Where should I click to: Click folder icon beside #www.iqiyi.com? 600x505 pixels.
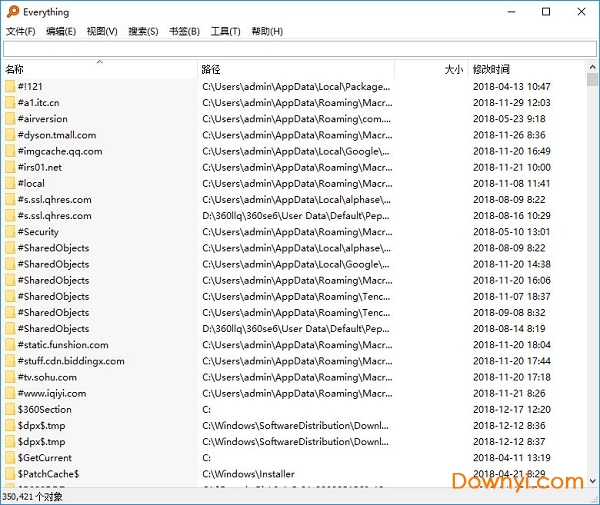coord(10,393)
